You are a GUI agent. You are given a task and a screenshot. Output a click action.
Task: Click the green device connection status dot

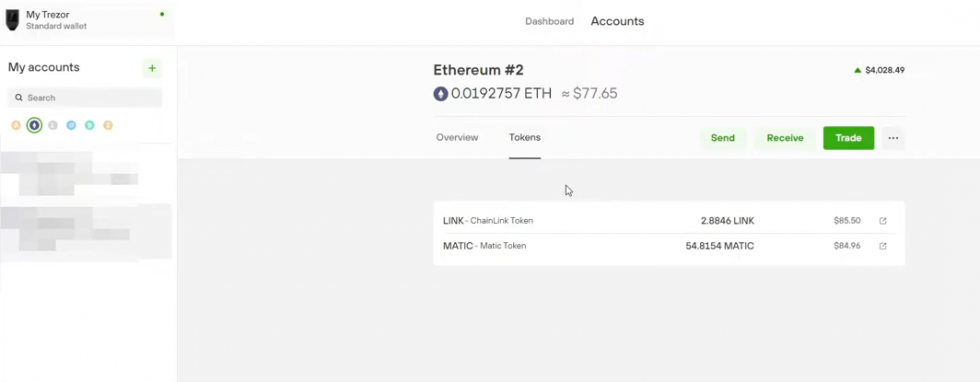pyautogui.click(x=162, y=14)
